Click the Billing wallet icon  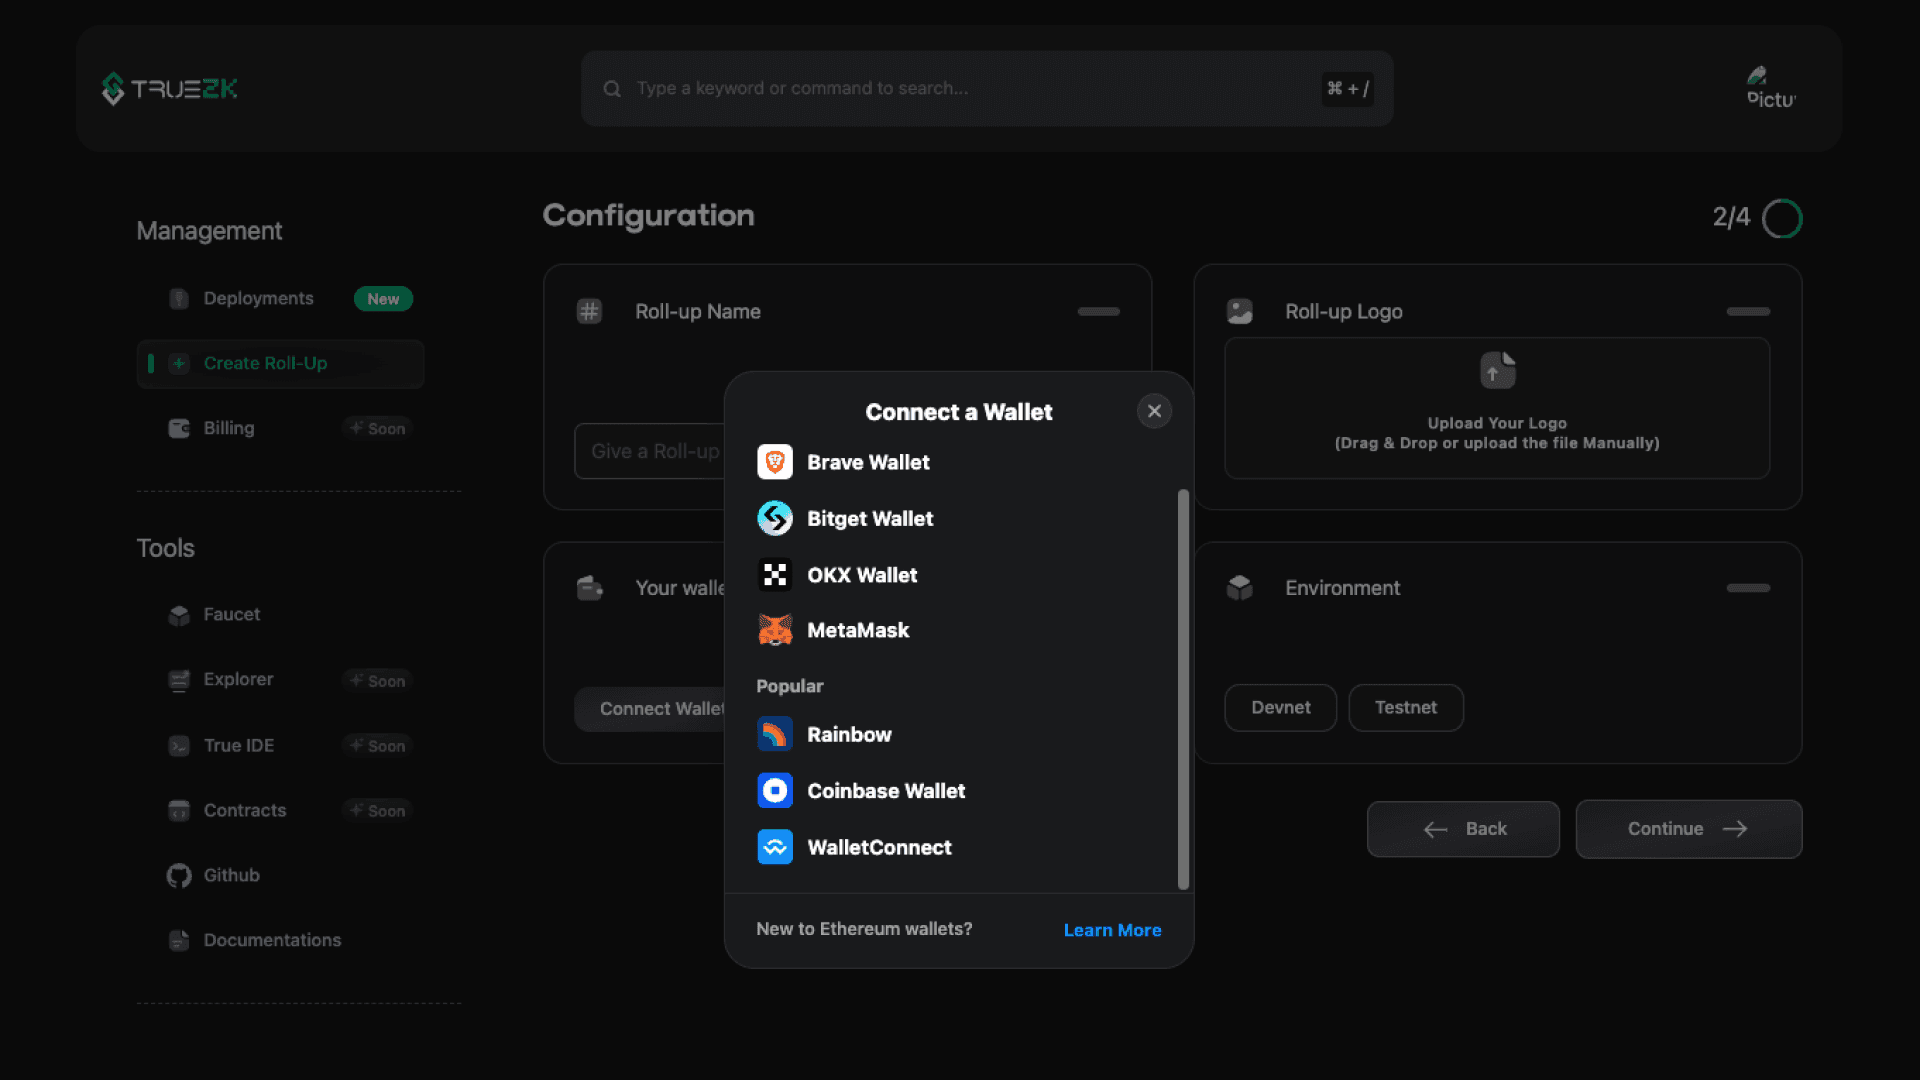pyautogui.click(x=179, y=428)
